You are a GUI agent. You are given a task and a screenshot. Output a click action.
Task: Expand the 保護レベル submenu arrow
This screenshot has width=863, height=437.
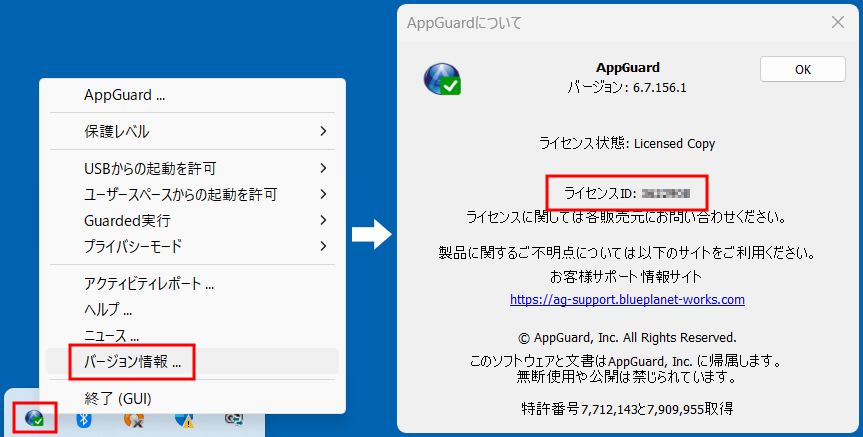[x=323, y=131]
